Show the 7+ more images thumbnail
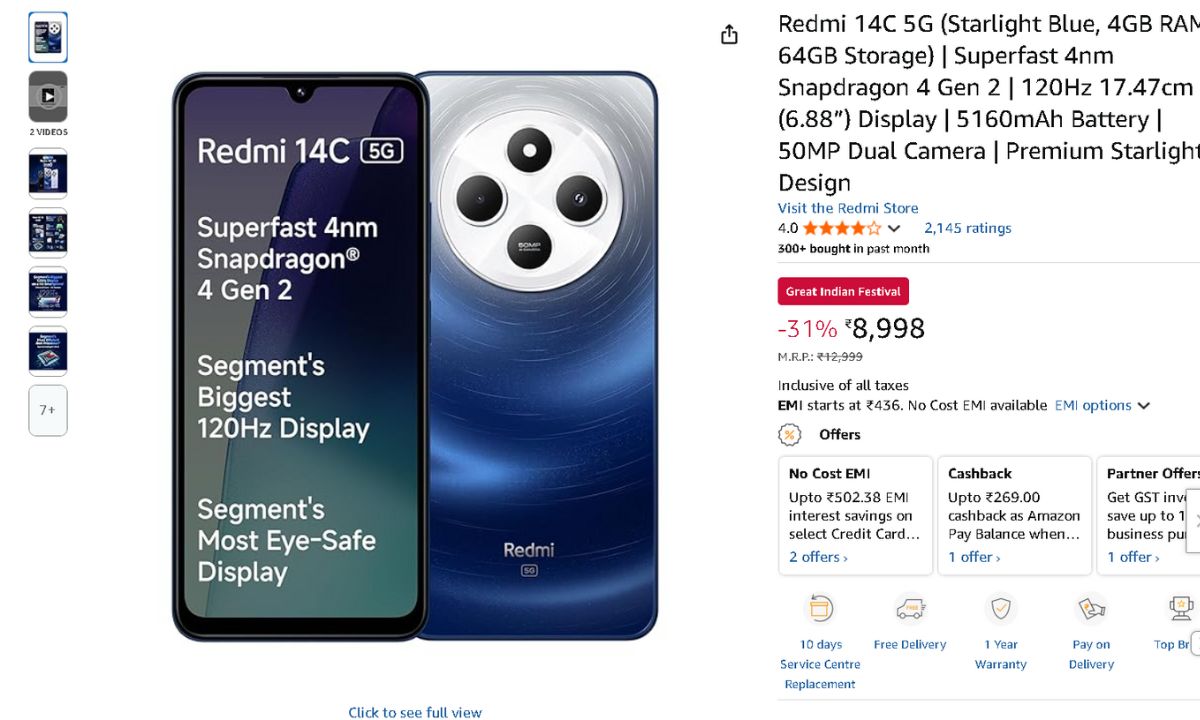 [48, 410]
